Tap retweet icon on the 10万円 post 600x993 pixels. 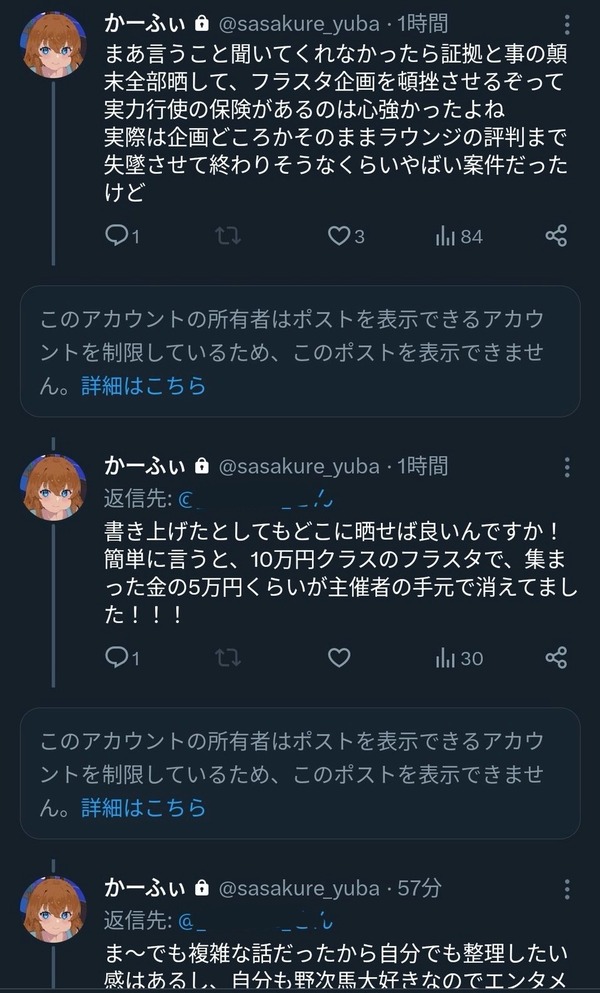[227, 658]
